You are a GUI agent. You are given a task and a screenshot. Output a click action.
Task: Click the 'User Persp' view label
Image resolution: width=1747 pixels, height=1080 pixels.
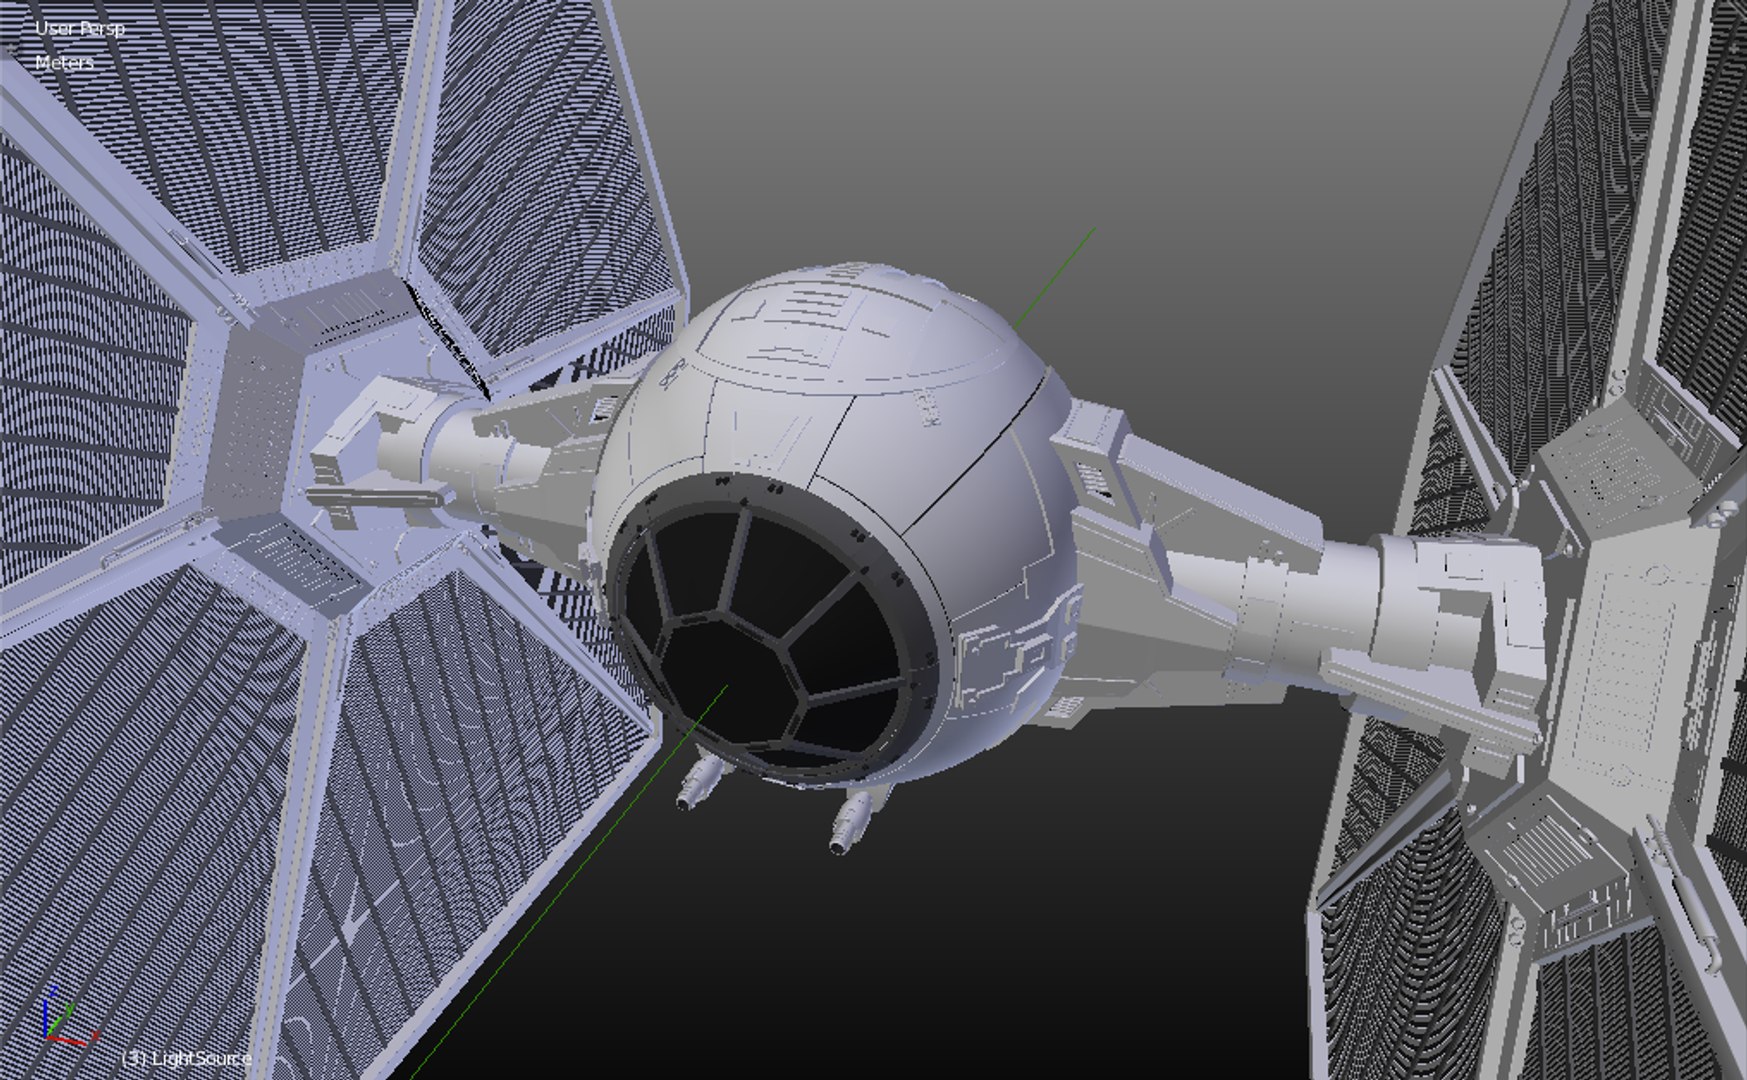tap(80, 28)
